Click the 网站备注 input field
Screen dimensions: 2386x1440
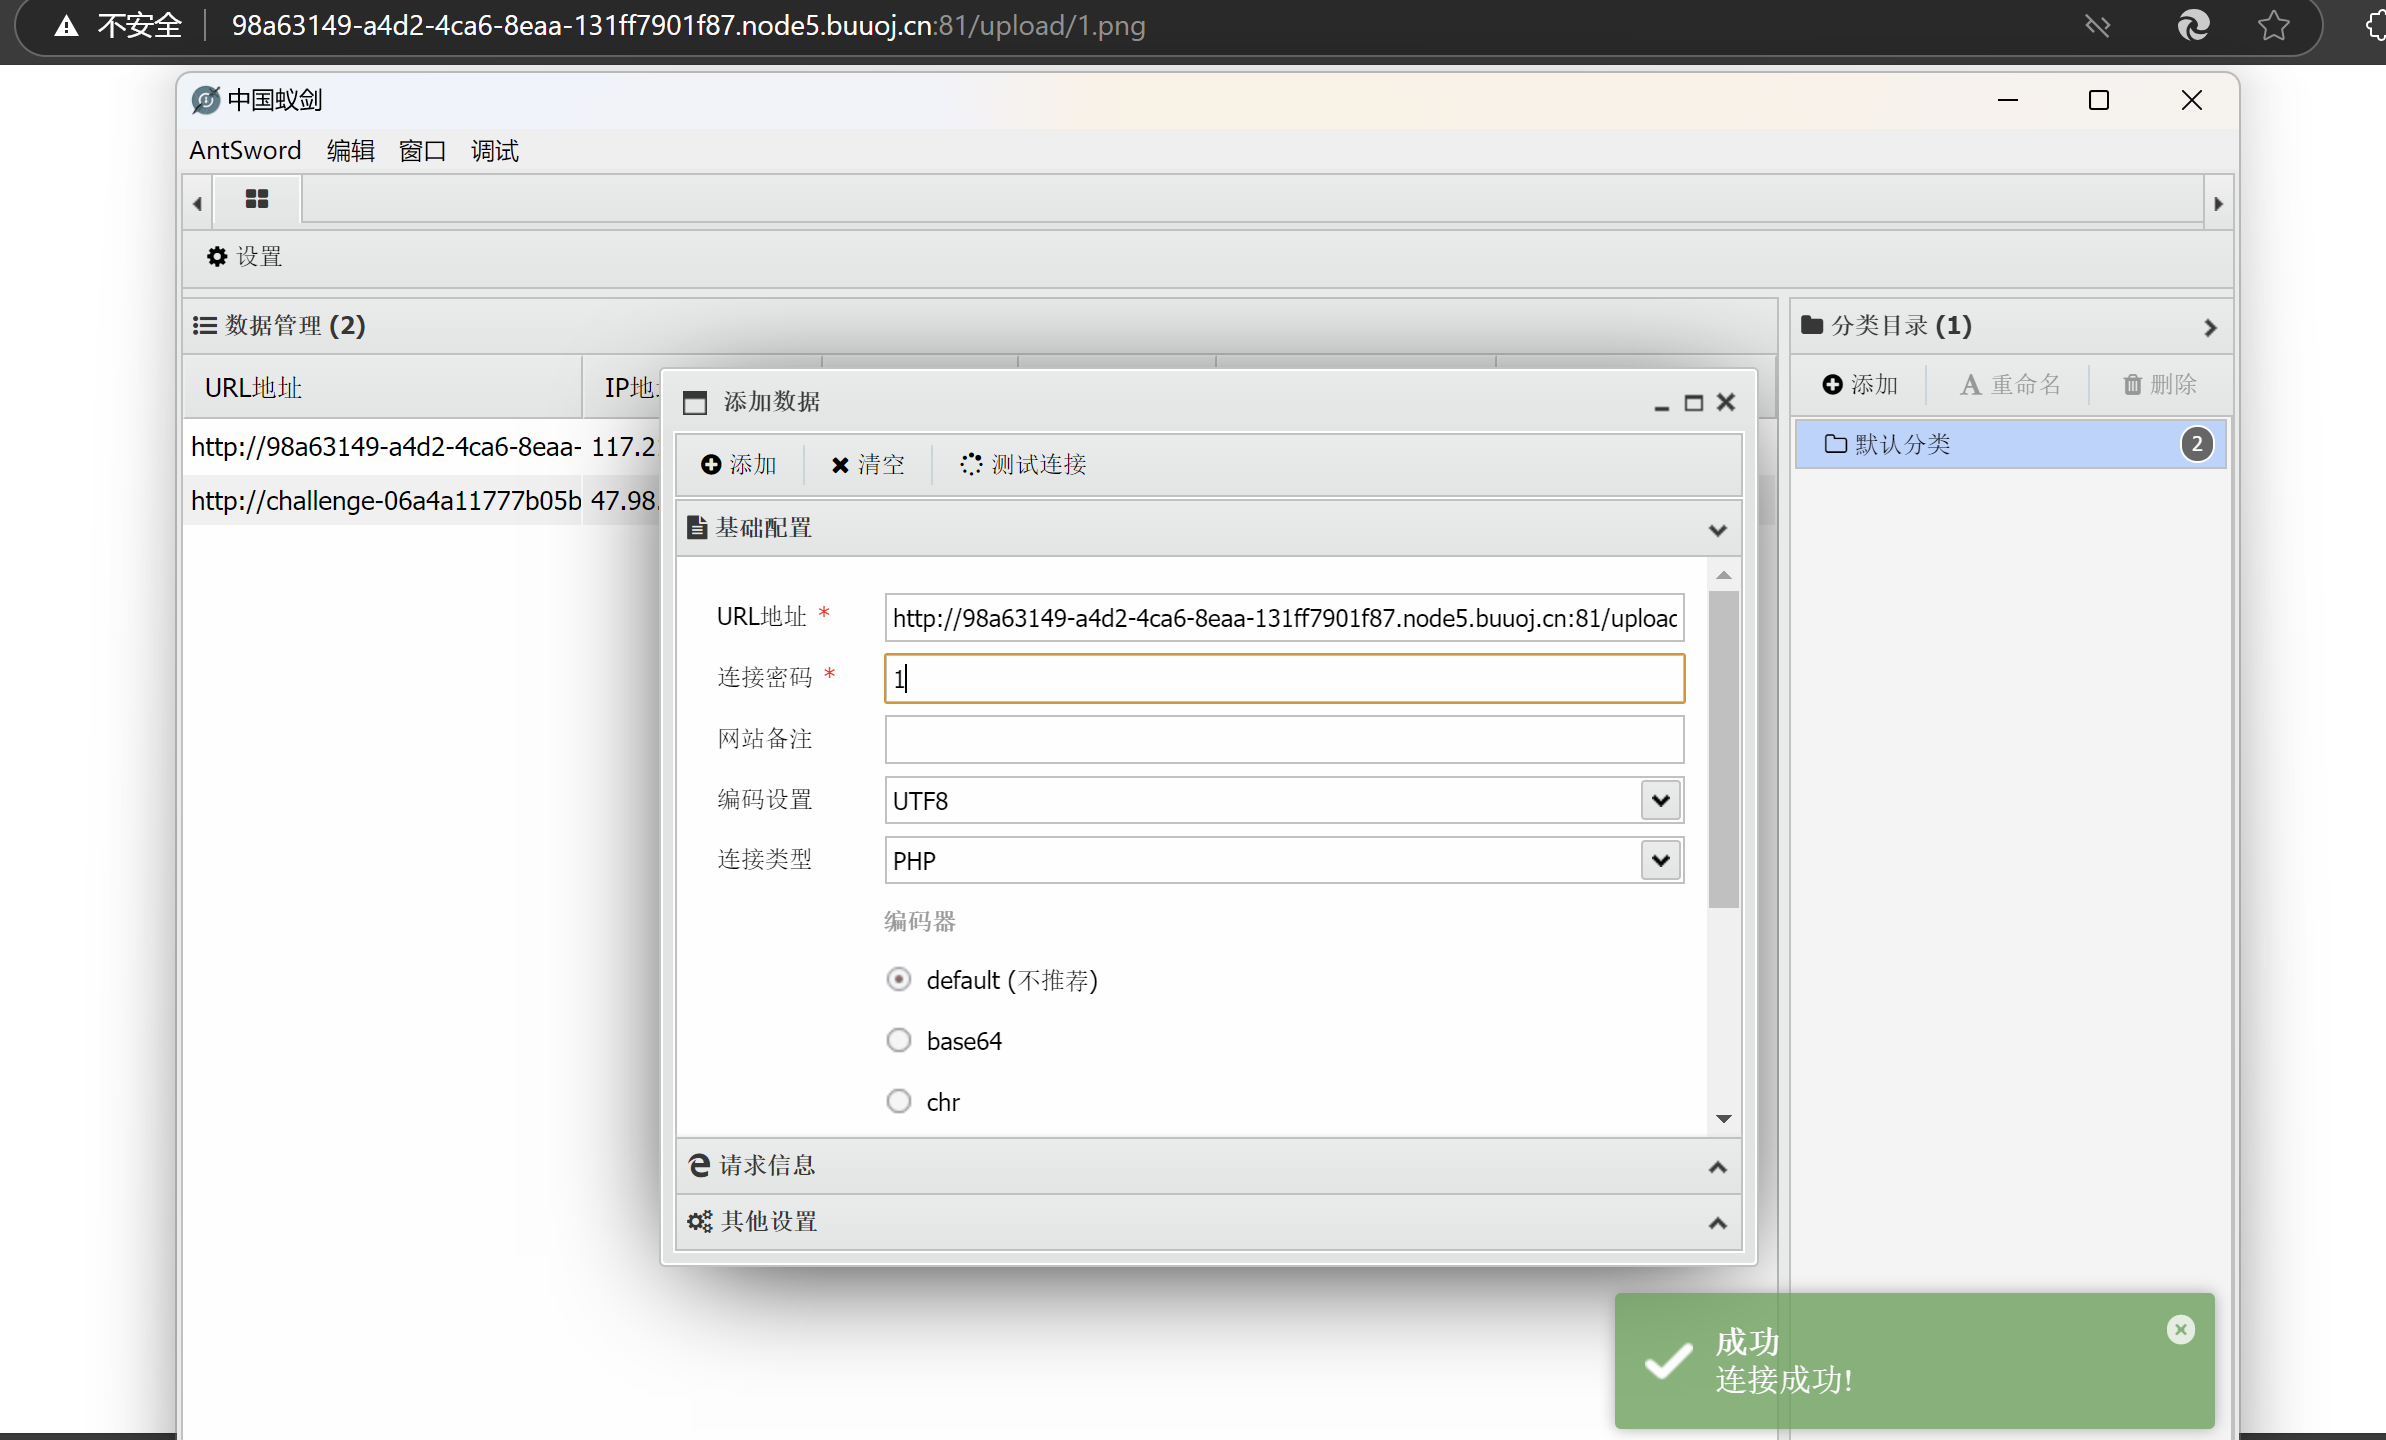(1284, 740)
